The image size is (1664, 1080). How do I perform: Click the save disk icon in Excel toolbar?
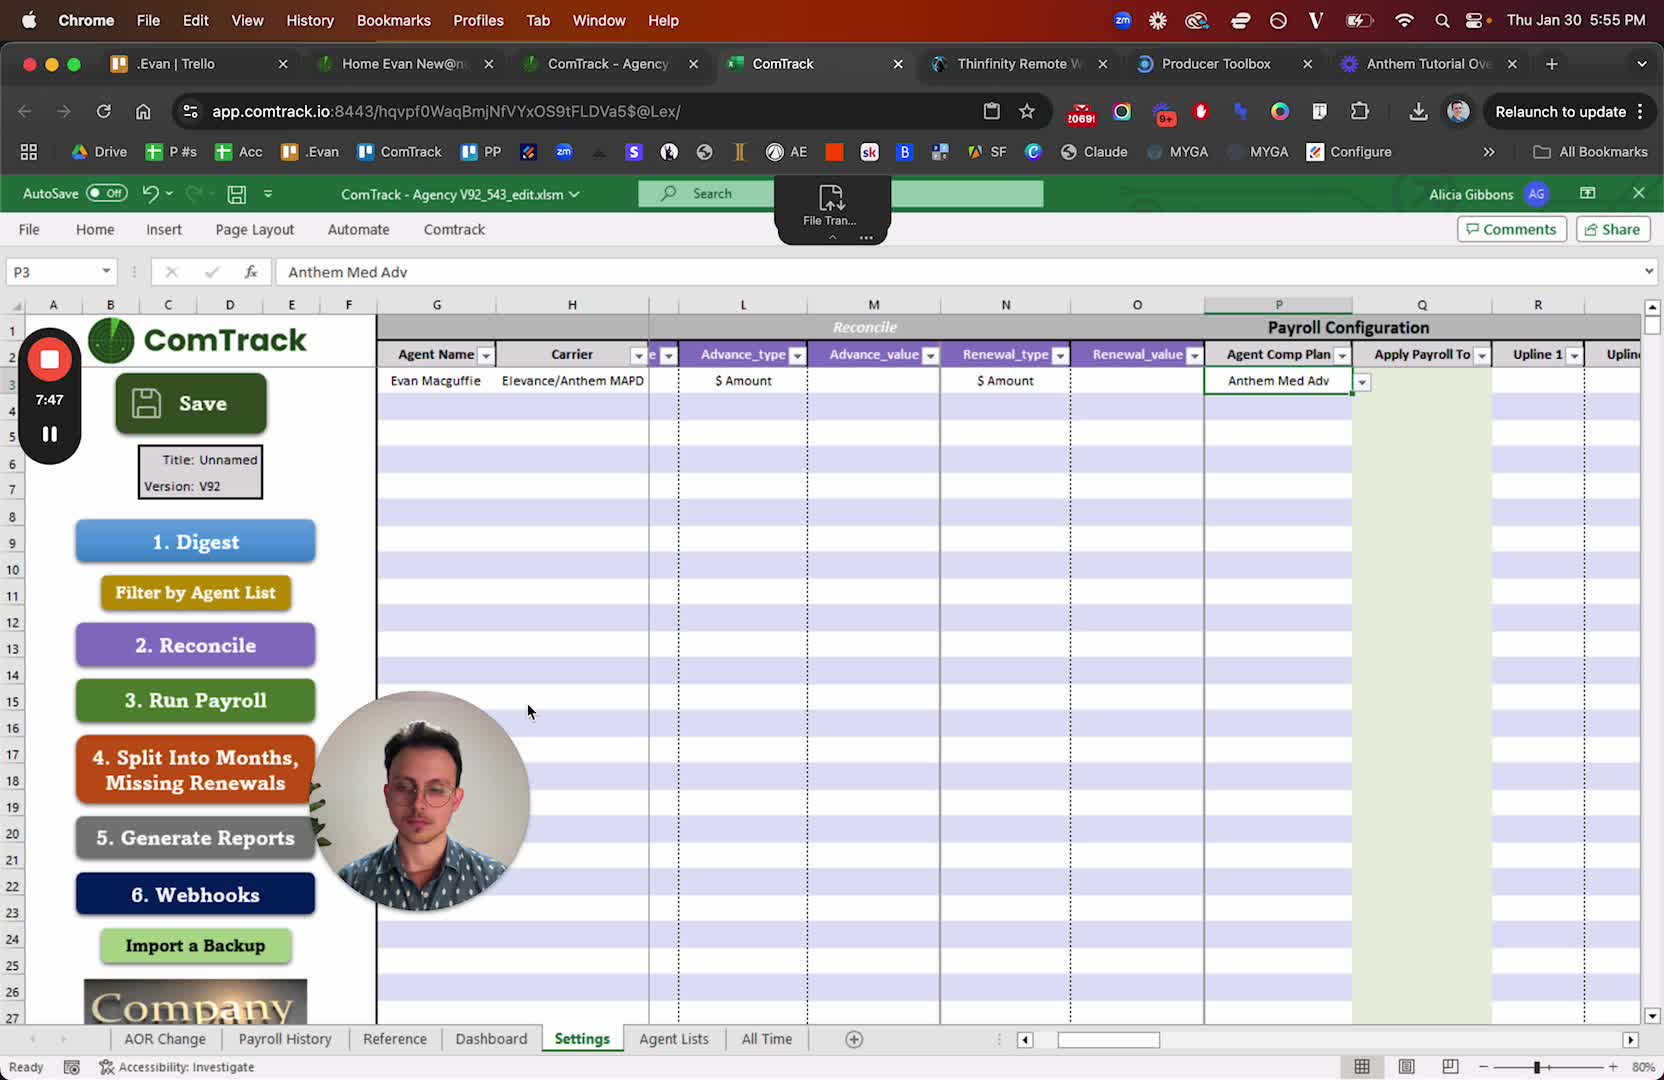[237, 194]
